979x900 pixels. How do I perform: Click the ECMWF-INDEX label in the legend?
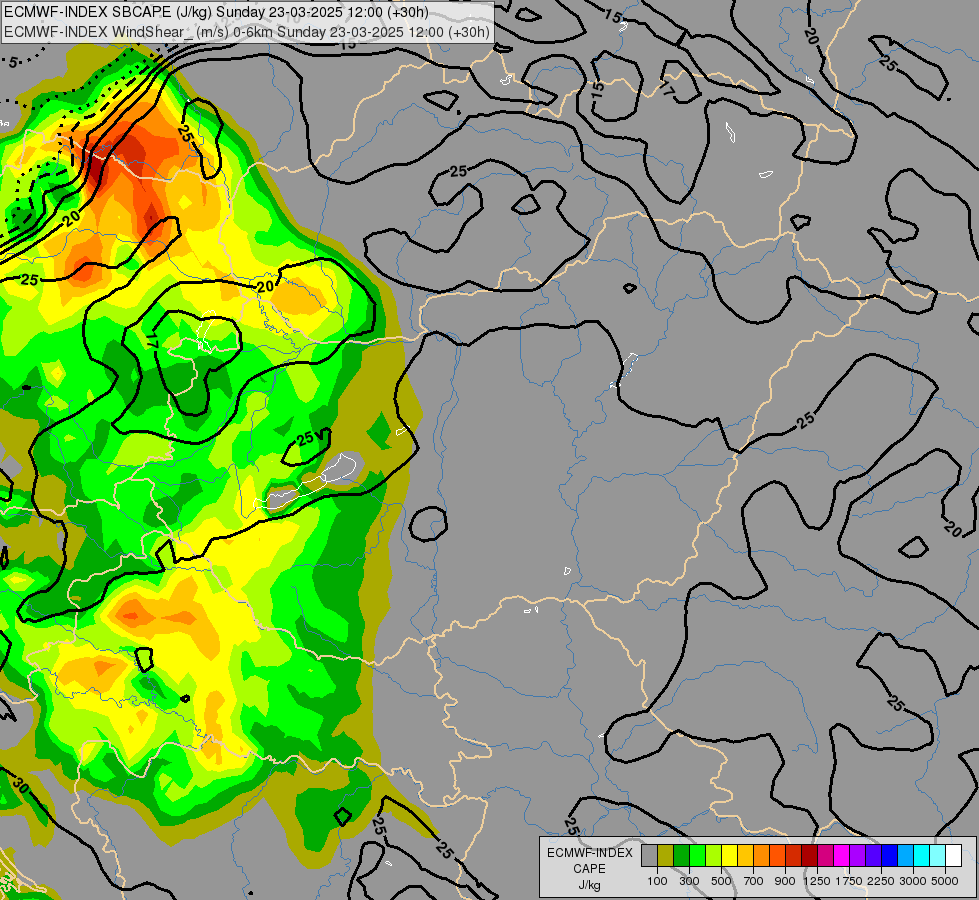tap(589, 853)
